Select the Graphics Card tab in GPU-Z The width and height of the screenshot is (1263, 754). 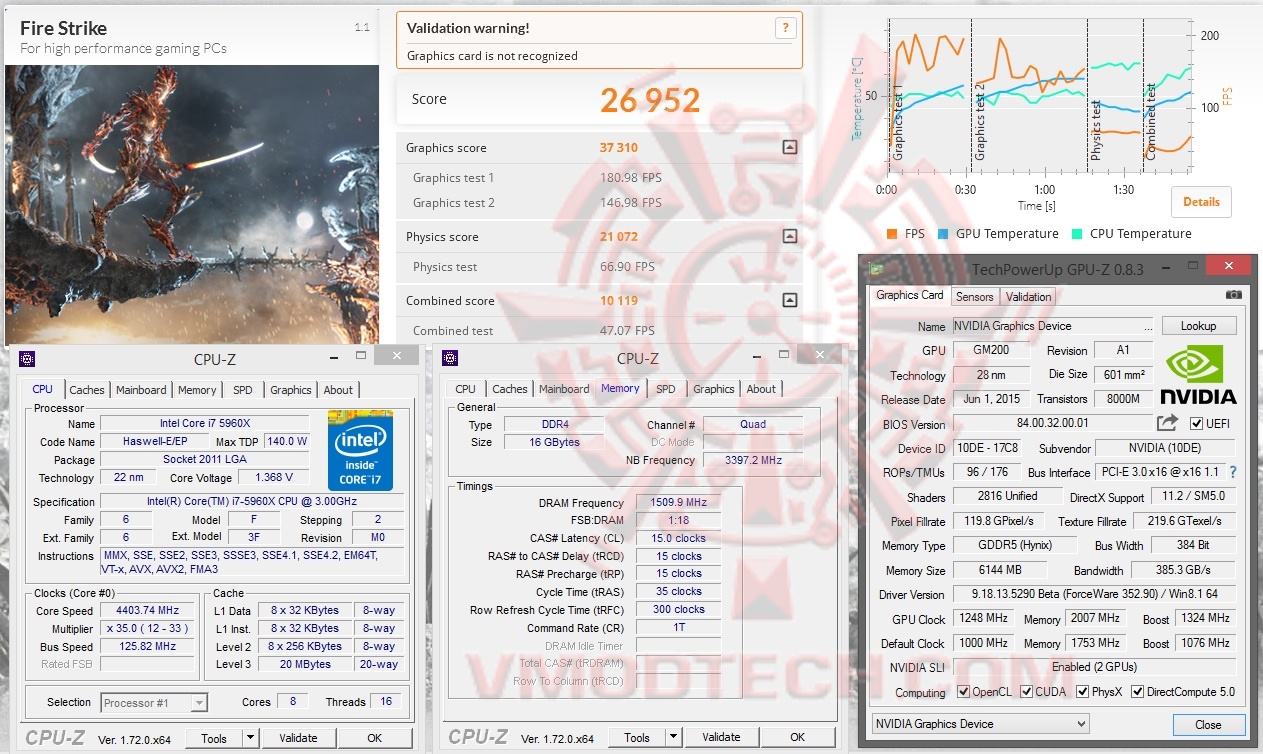[910, 295]
